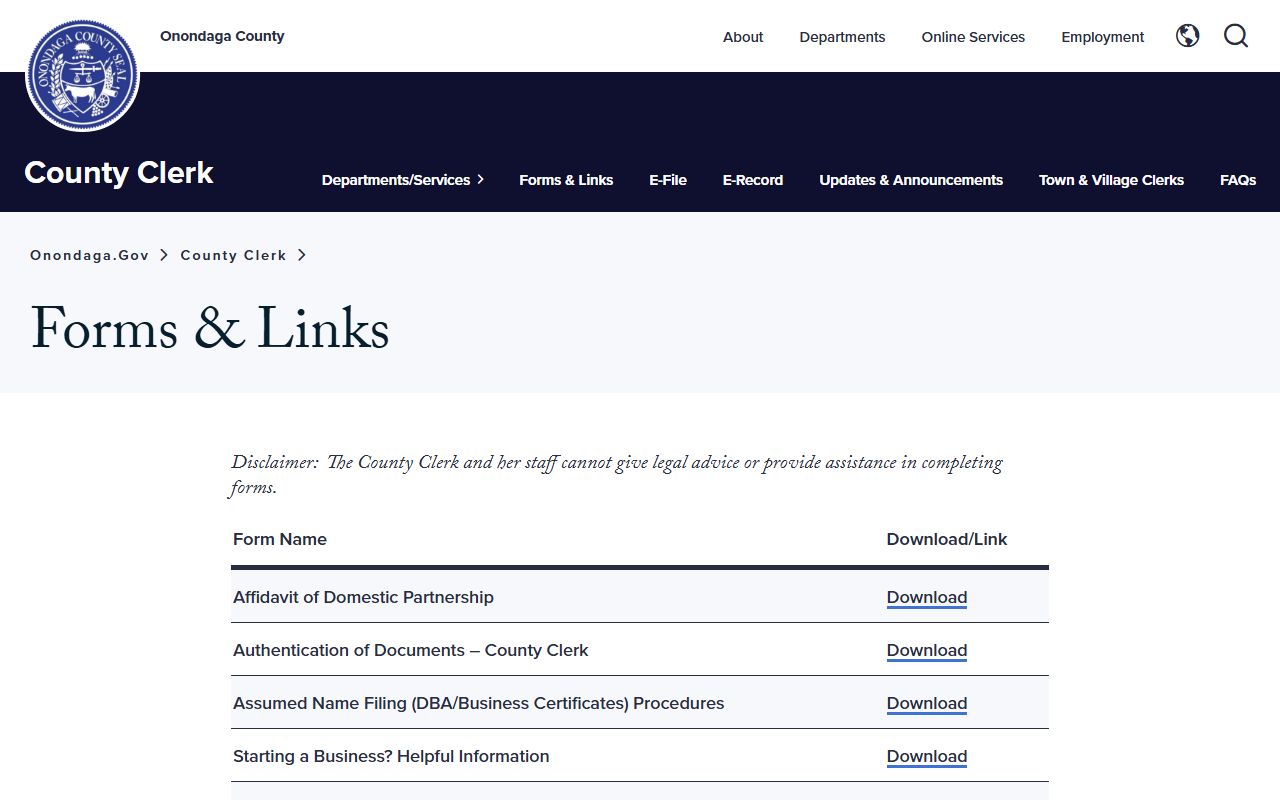
Task: Select 'Starting a Business? Helpful Information' text
Action: point(391,756)
